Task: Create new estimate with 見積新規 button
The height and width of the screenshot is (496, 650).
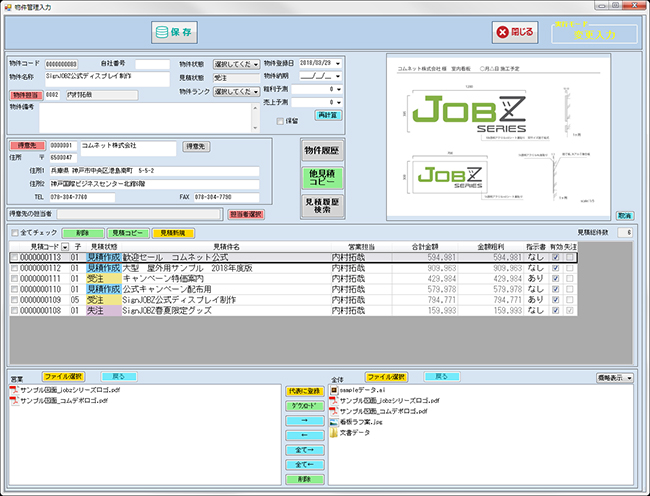Action: point(173,233)
